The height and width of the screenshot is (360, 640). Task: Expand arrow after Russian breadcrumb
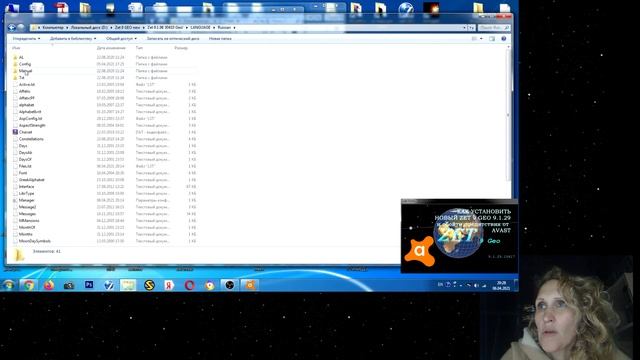click(x=234, y=27)
